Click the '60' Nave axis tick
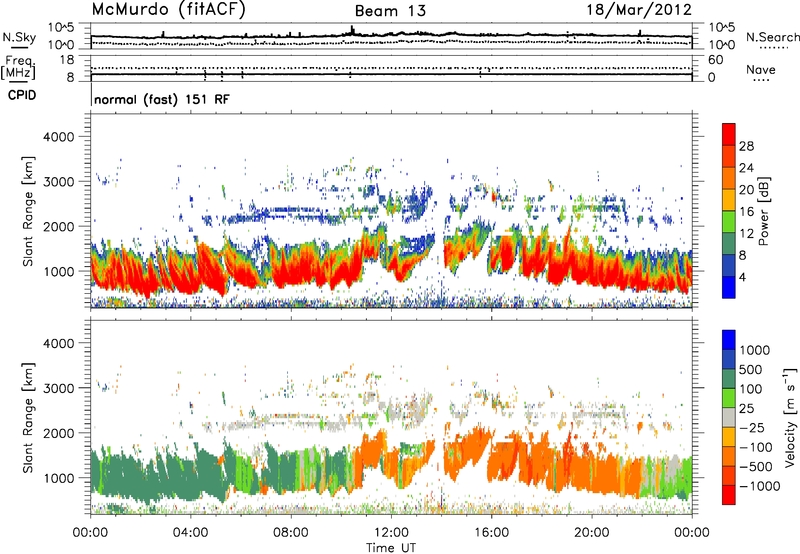800x554 pixels. coord(715,60)
